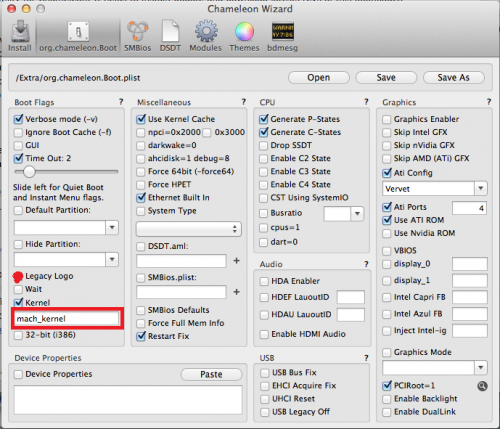Enable Skip nVidia GFX
This screenshot has width=500, height=429.
[x=387, y=145]
